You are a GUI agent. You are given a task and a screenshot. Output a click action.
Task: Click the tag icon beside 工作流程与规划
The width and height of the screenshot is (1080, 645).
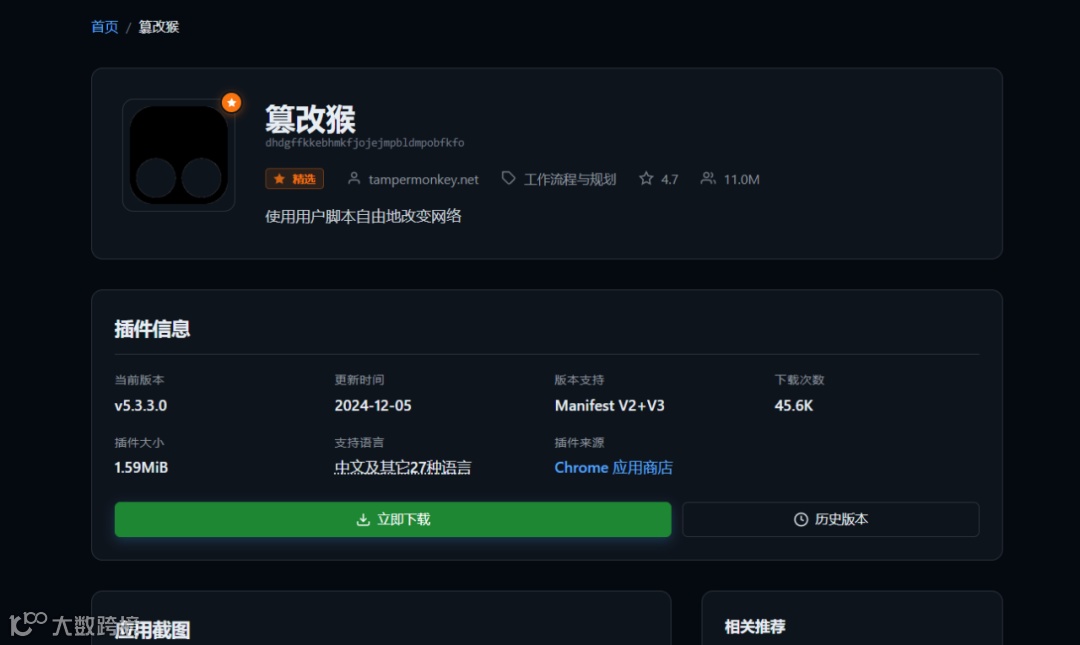[x=508, y=178]
